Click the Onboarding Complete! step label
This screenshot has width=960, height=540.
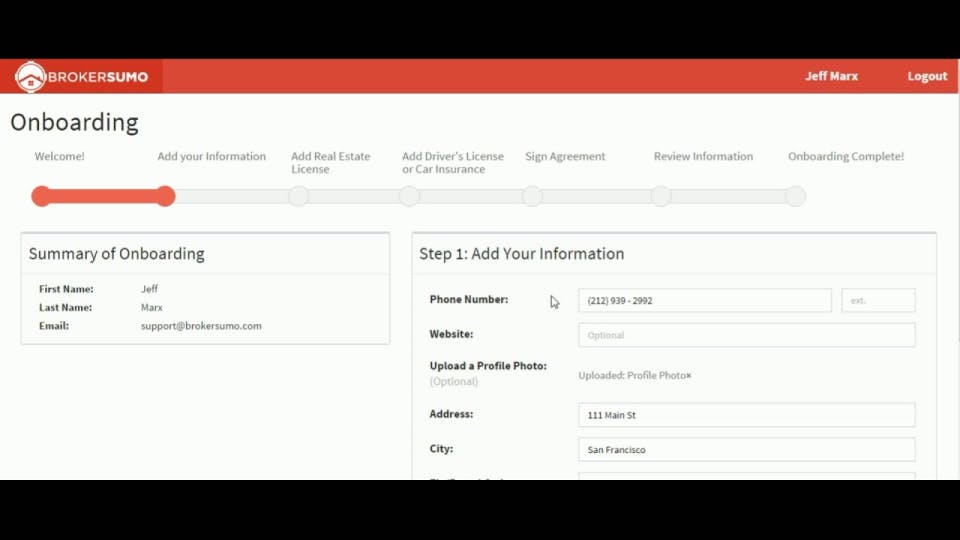846,156
